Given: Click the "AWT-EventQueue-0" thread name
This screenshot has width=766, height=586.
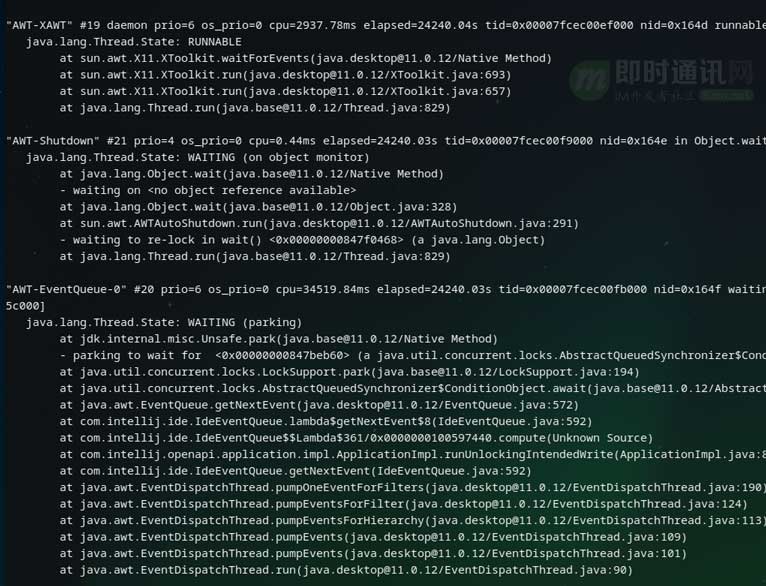Looking at the screenshot, I should click(x=66, y=289).
